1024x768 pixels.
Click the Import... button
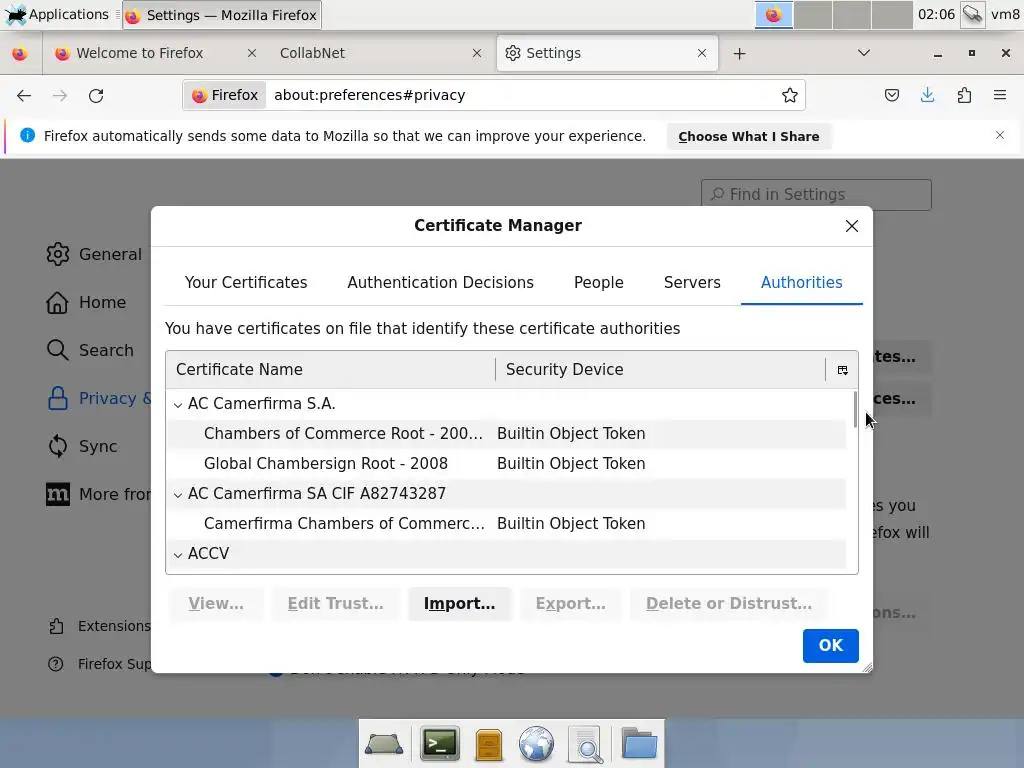pos(459,603)
